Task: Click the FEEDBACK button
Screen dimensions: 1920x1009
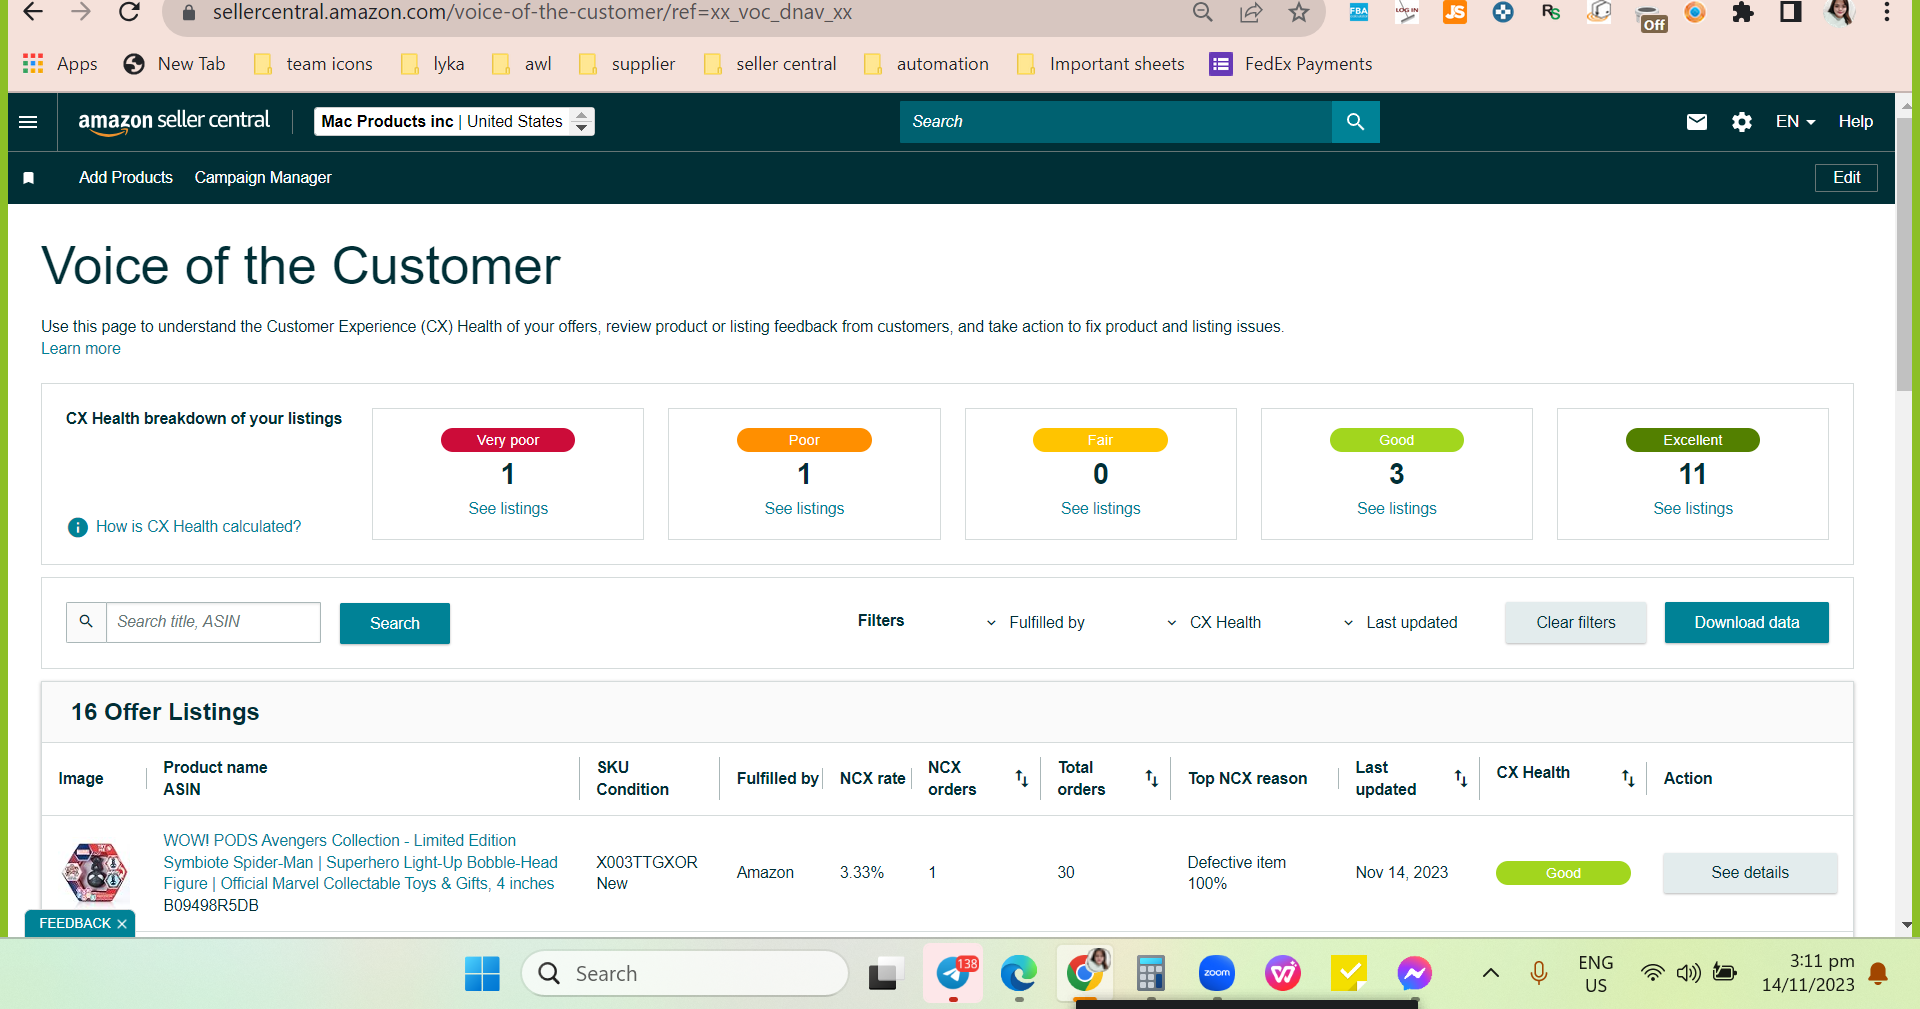Action: click(x=75, y=924)
